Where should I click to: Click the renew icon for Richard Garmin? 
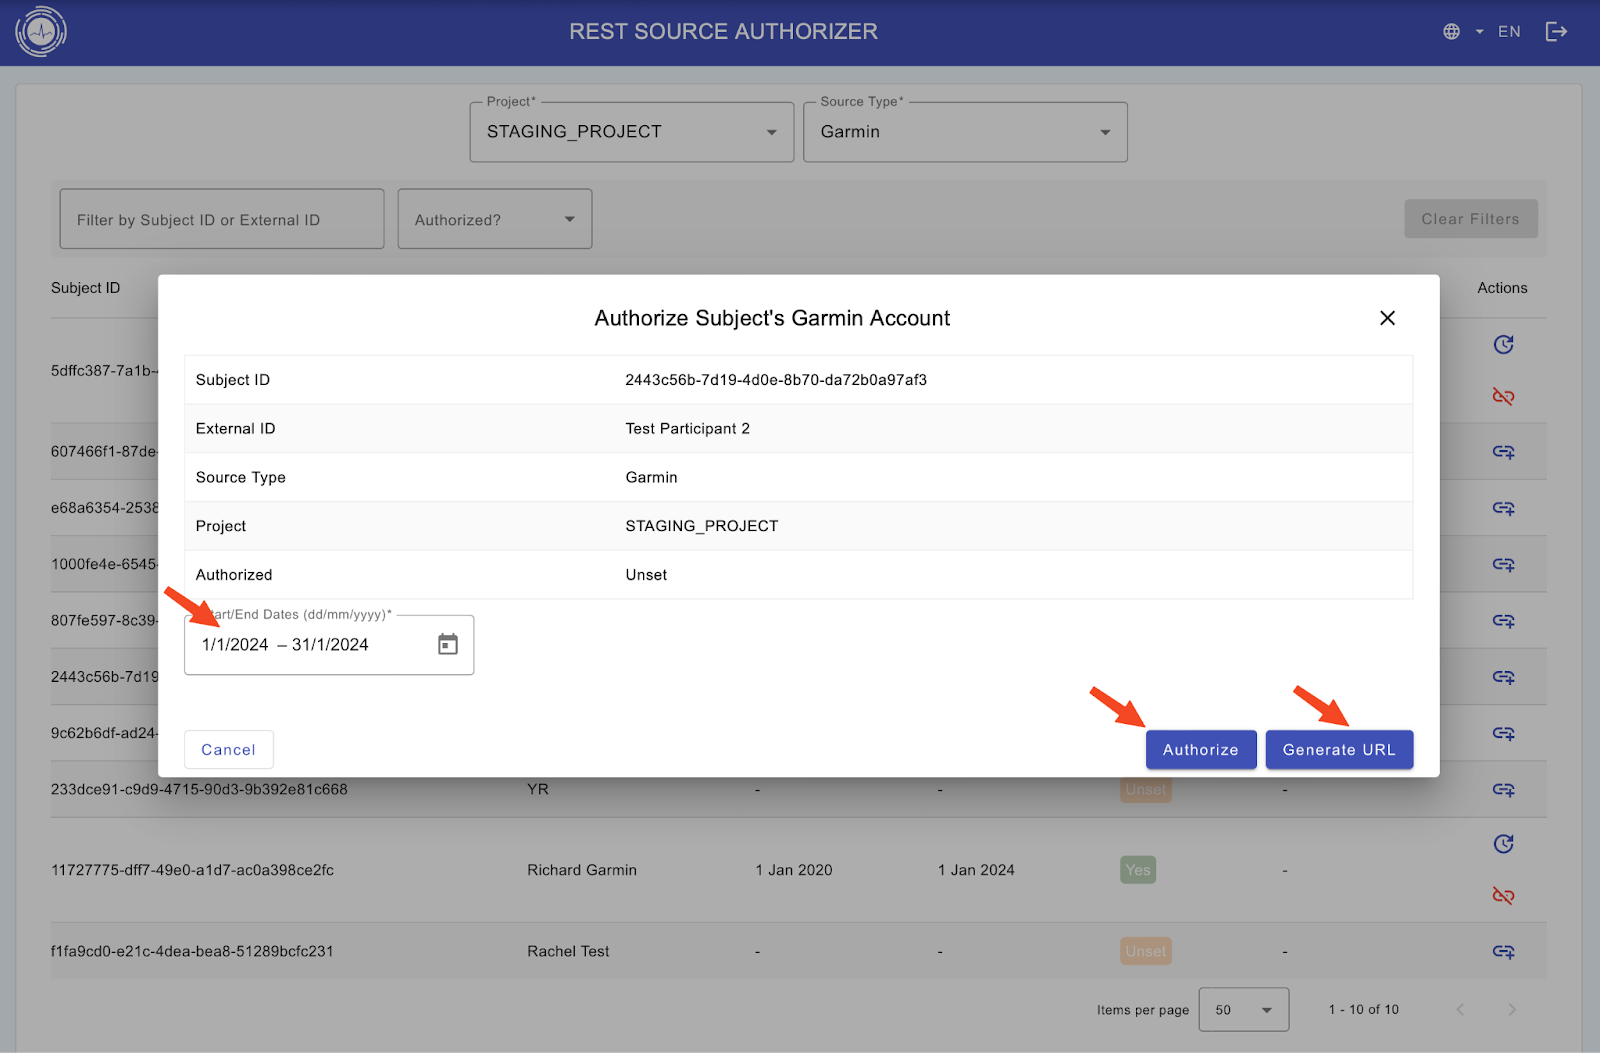(x=1503, y=844)
